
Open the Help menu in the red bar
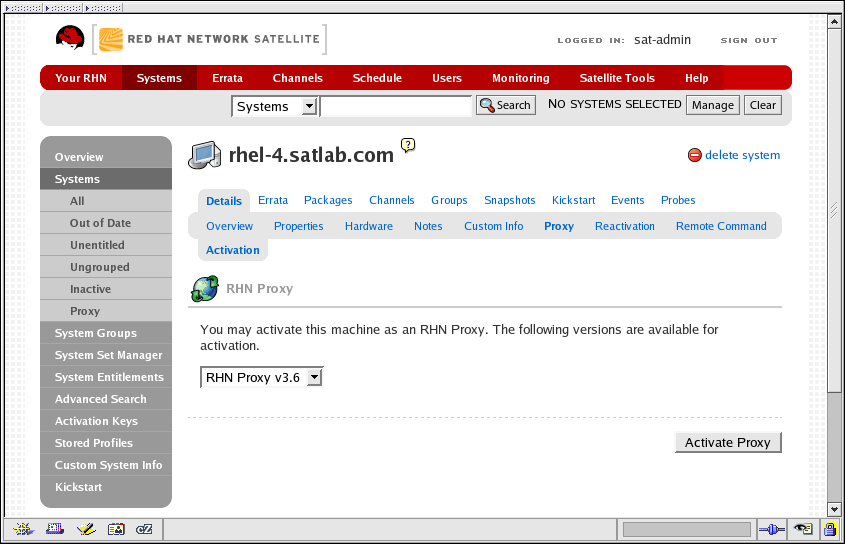(x=696, y=78)
